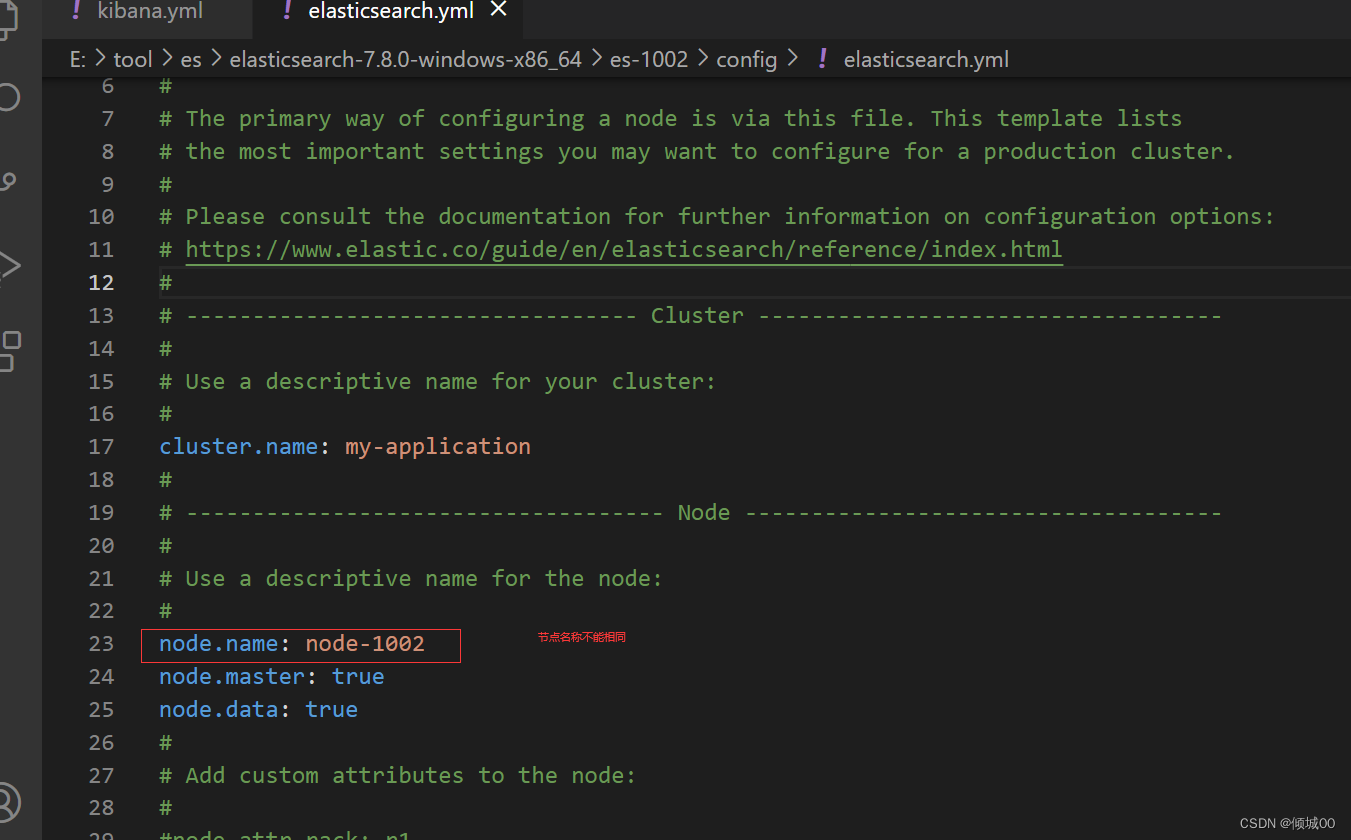Click the Node section header comment
Viewport: 1351px width, 840px height.
(690, 512)
